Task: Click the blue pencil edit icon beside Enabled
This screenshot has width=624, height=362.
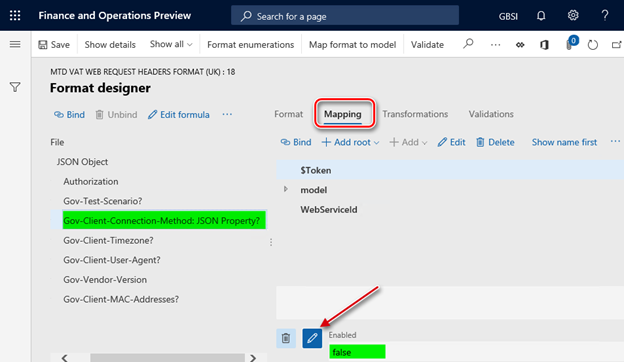Action: 312,338
